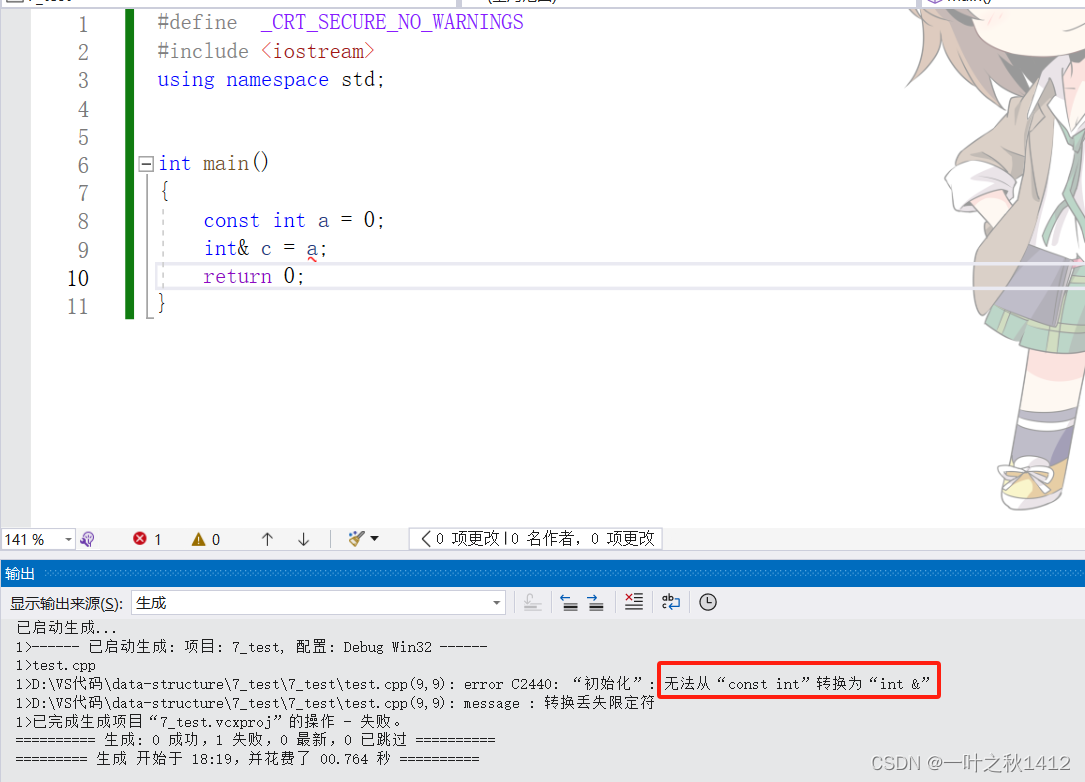Navigate to previous item with up arrow
The image size is (1085, 782).
click(x=268, y=539)
